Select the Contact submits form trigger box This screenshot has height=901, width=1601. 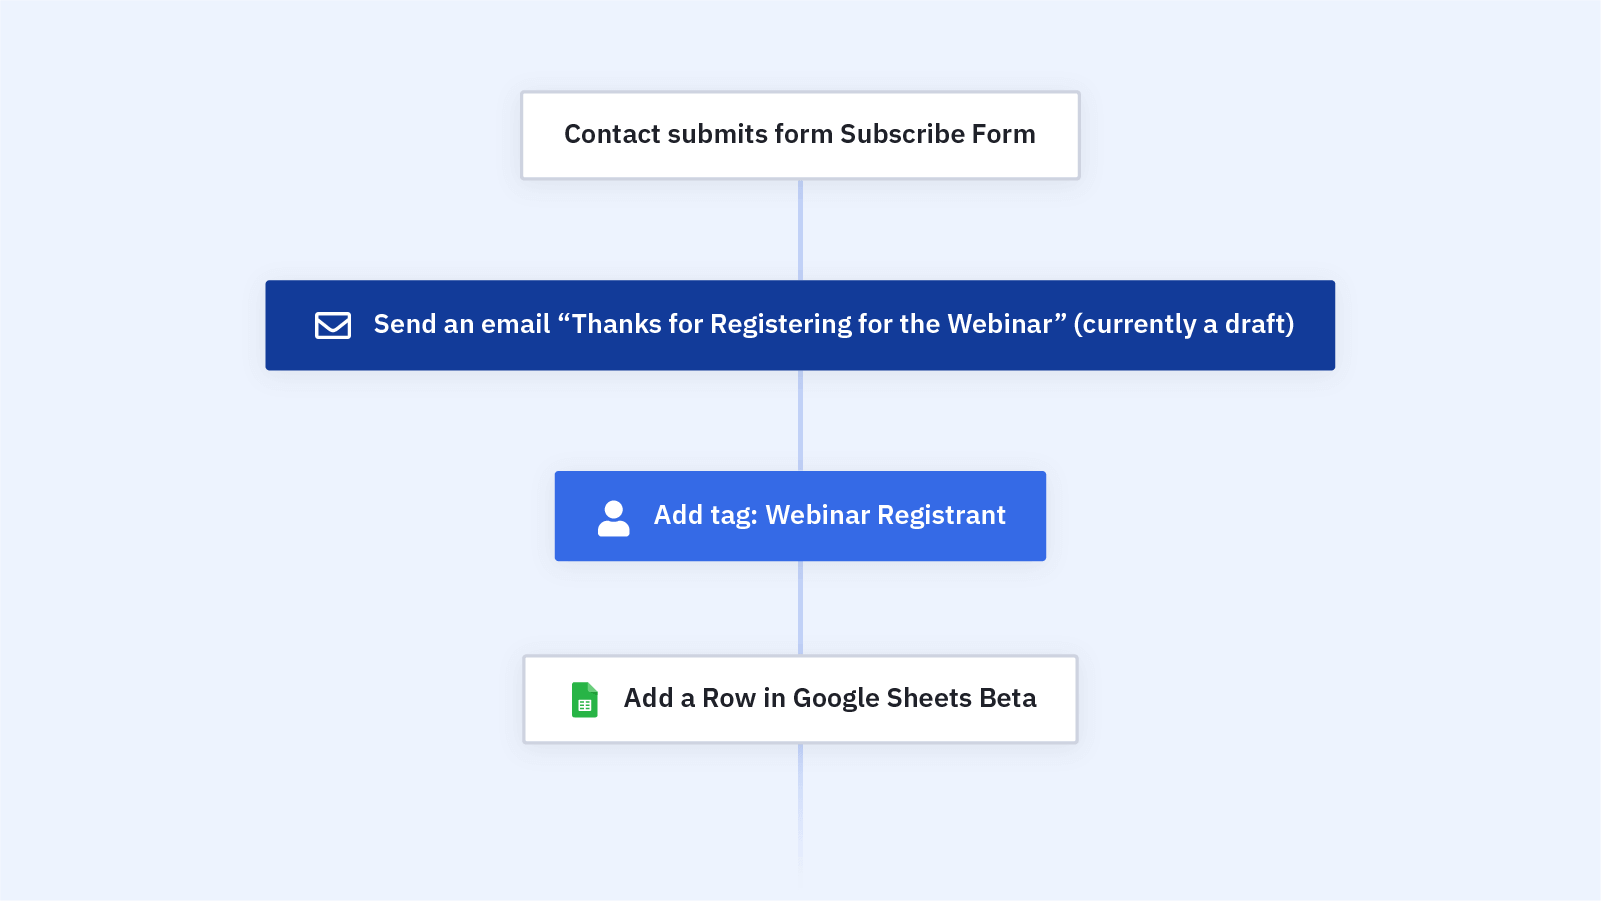point(800,135)
